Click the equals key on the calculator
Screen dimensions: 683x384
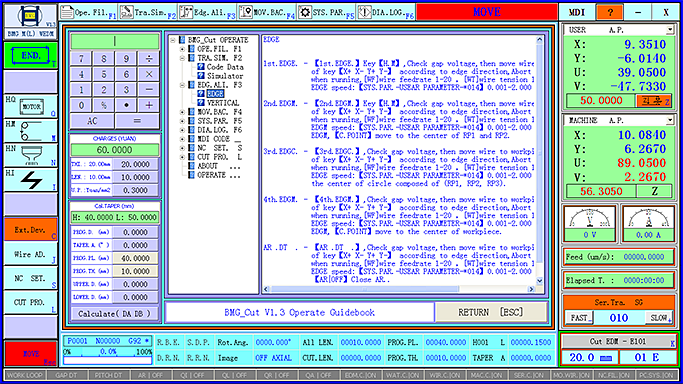(x=137, y=121)
